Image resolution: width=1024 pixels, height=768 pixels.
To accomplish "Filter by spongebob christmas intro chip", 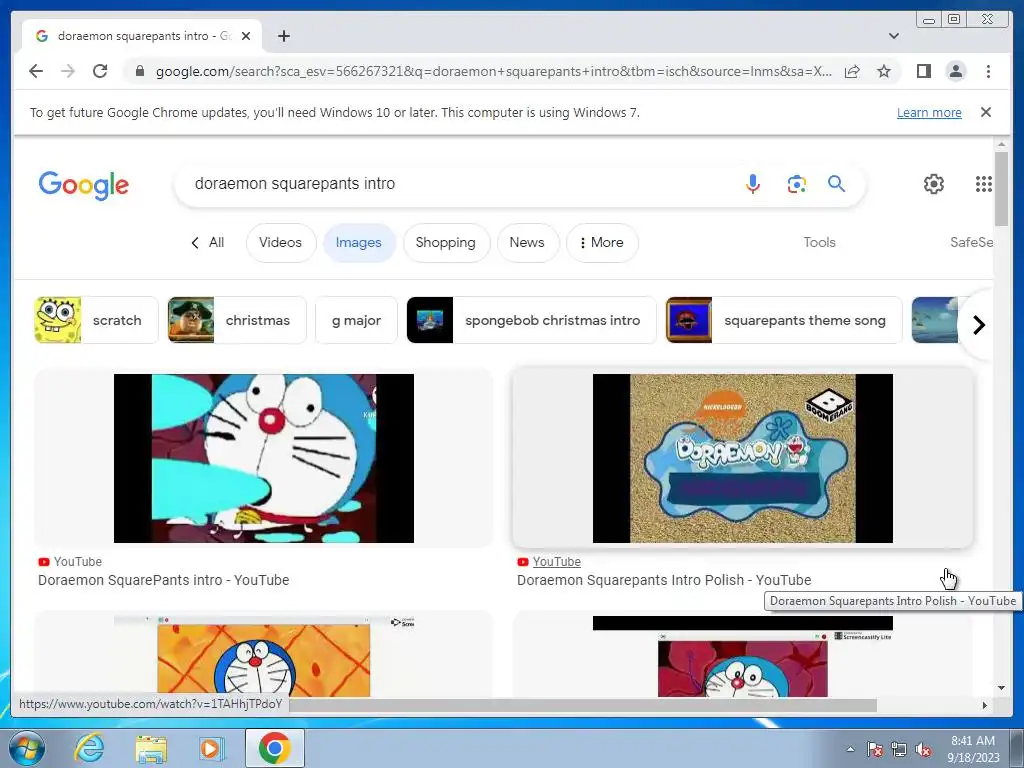I will pos(531,320).
